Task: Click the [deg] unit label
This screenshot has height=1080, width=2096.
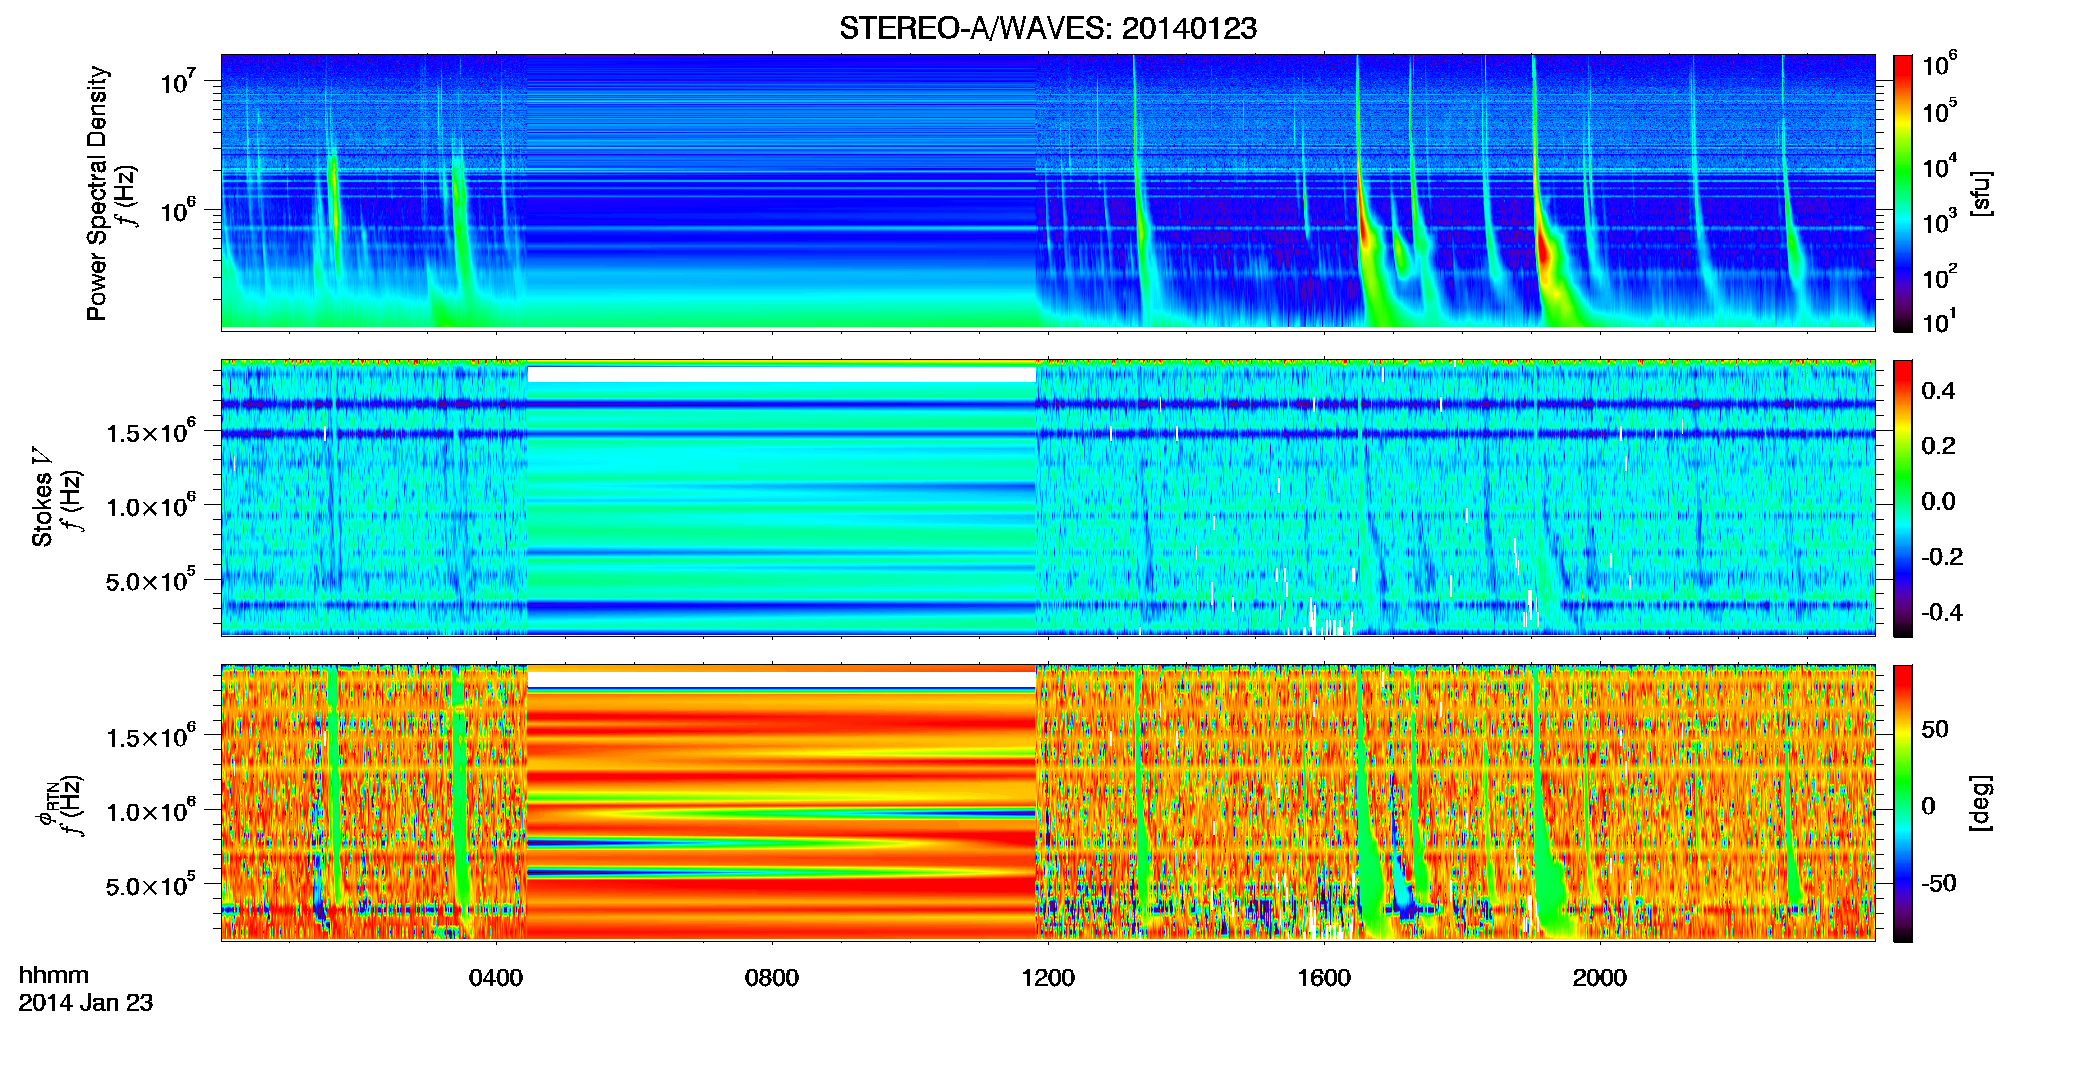Action: (1981, 803)
